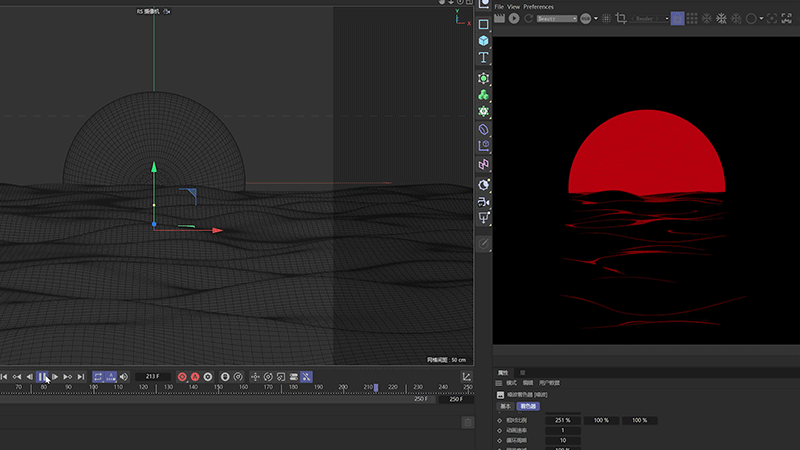Open the volume builder capsule icon
Screen dimensions: 800x450
[483, 130]
